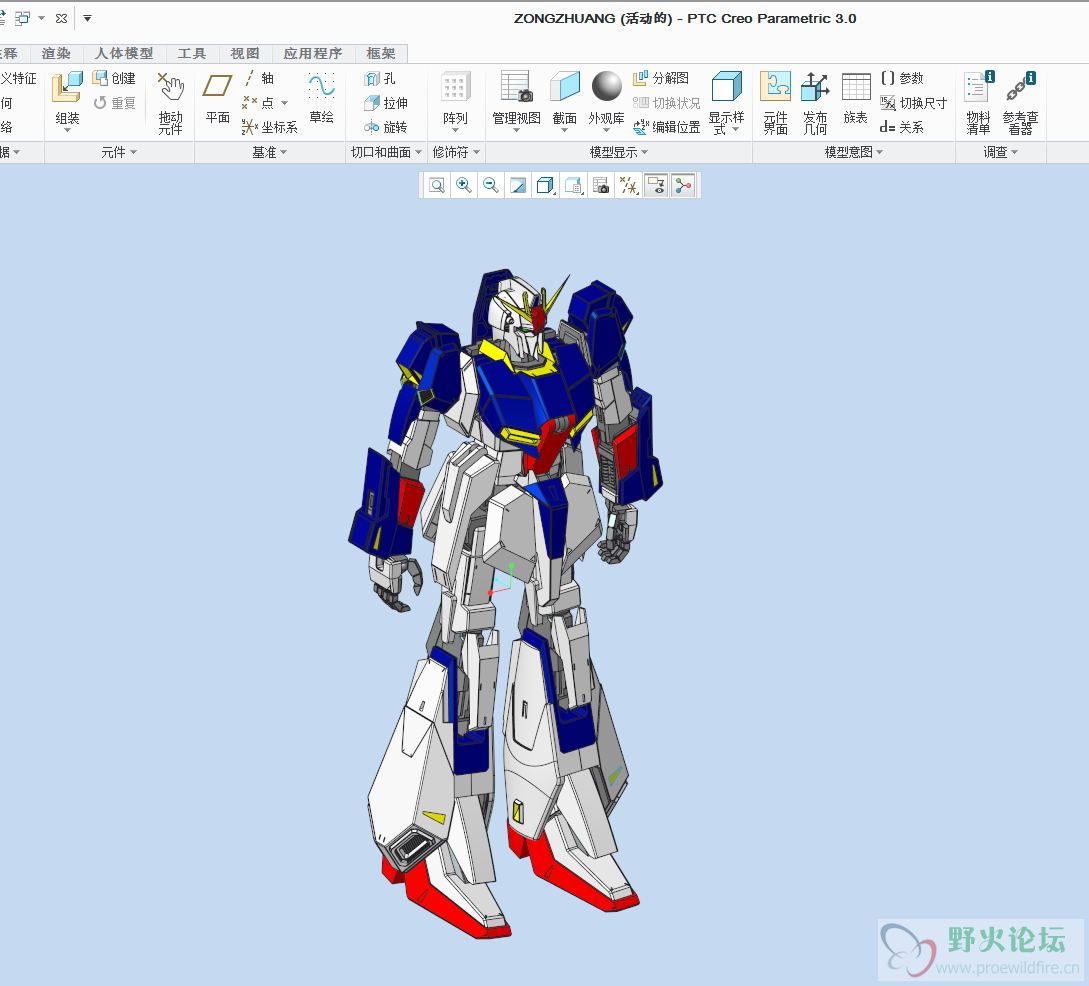This screenshot has width=1089, height=986.
Task: Click the 创建 (Create) component button
Action: point(115,78)
